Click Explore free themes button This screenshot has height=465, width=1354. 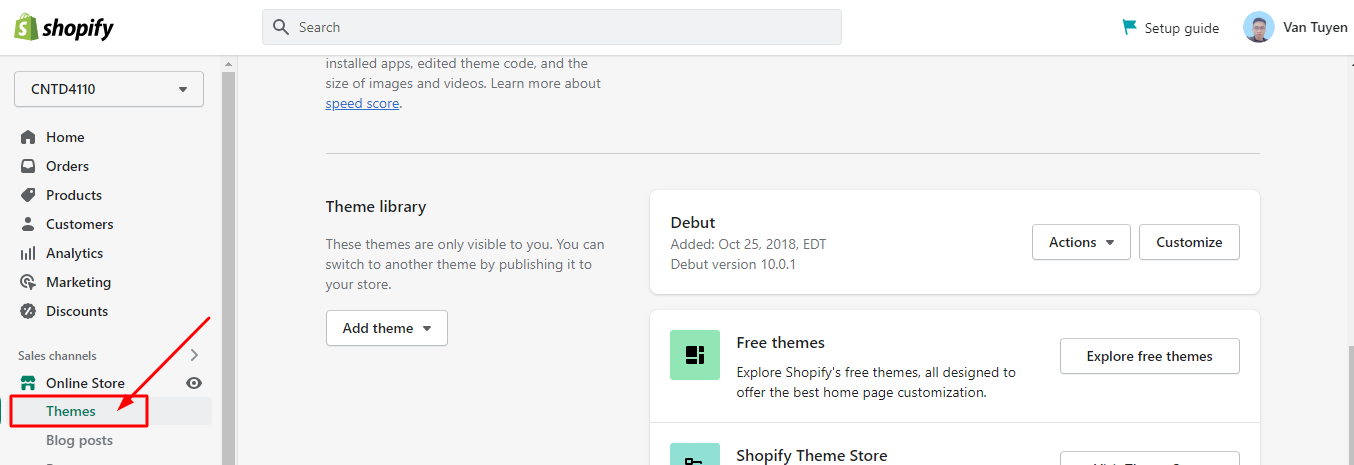coord(1150,356)
